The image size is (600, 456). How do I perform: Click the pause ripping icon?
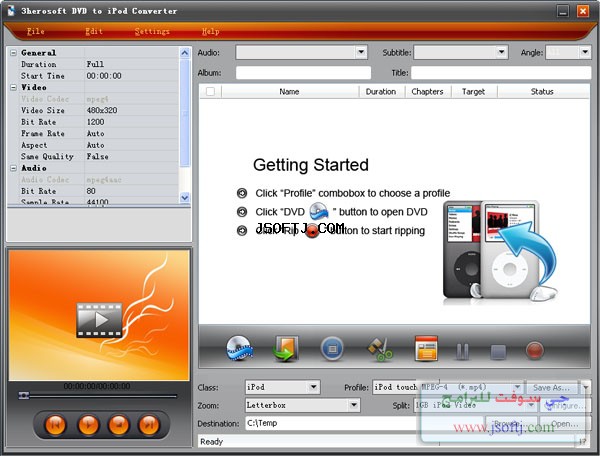[462, 351]
